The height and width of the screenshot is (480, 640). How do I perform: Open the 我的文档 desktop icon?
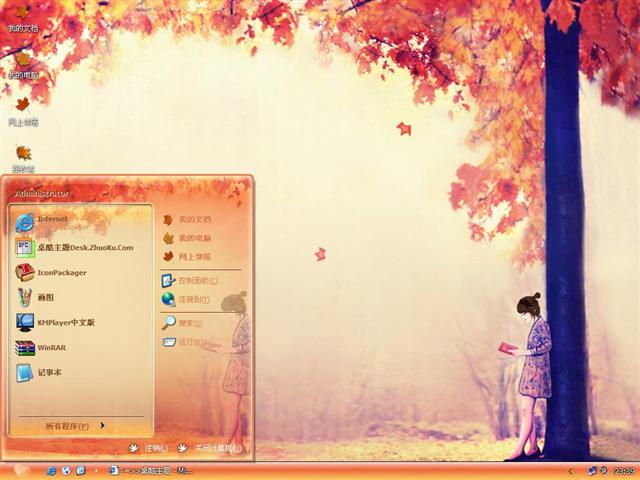[x=23, y=18]
